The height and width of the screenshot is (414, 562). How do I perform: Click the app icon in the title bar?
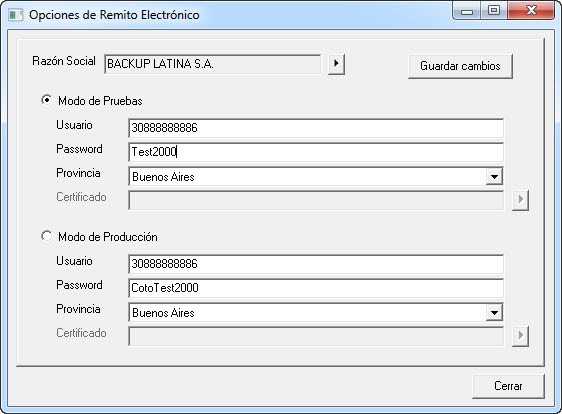(x=15, y=15)
